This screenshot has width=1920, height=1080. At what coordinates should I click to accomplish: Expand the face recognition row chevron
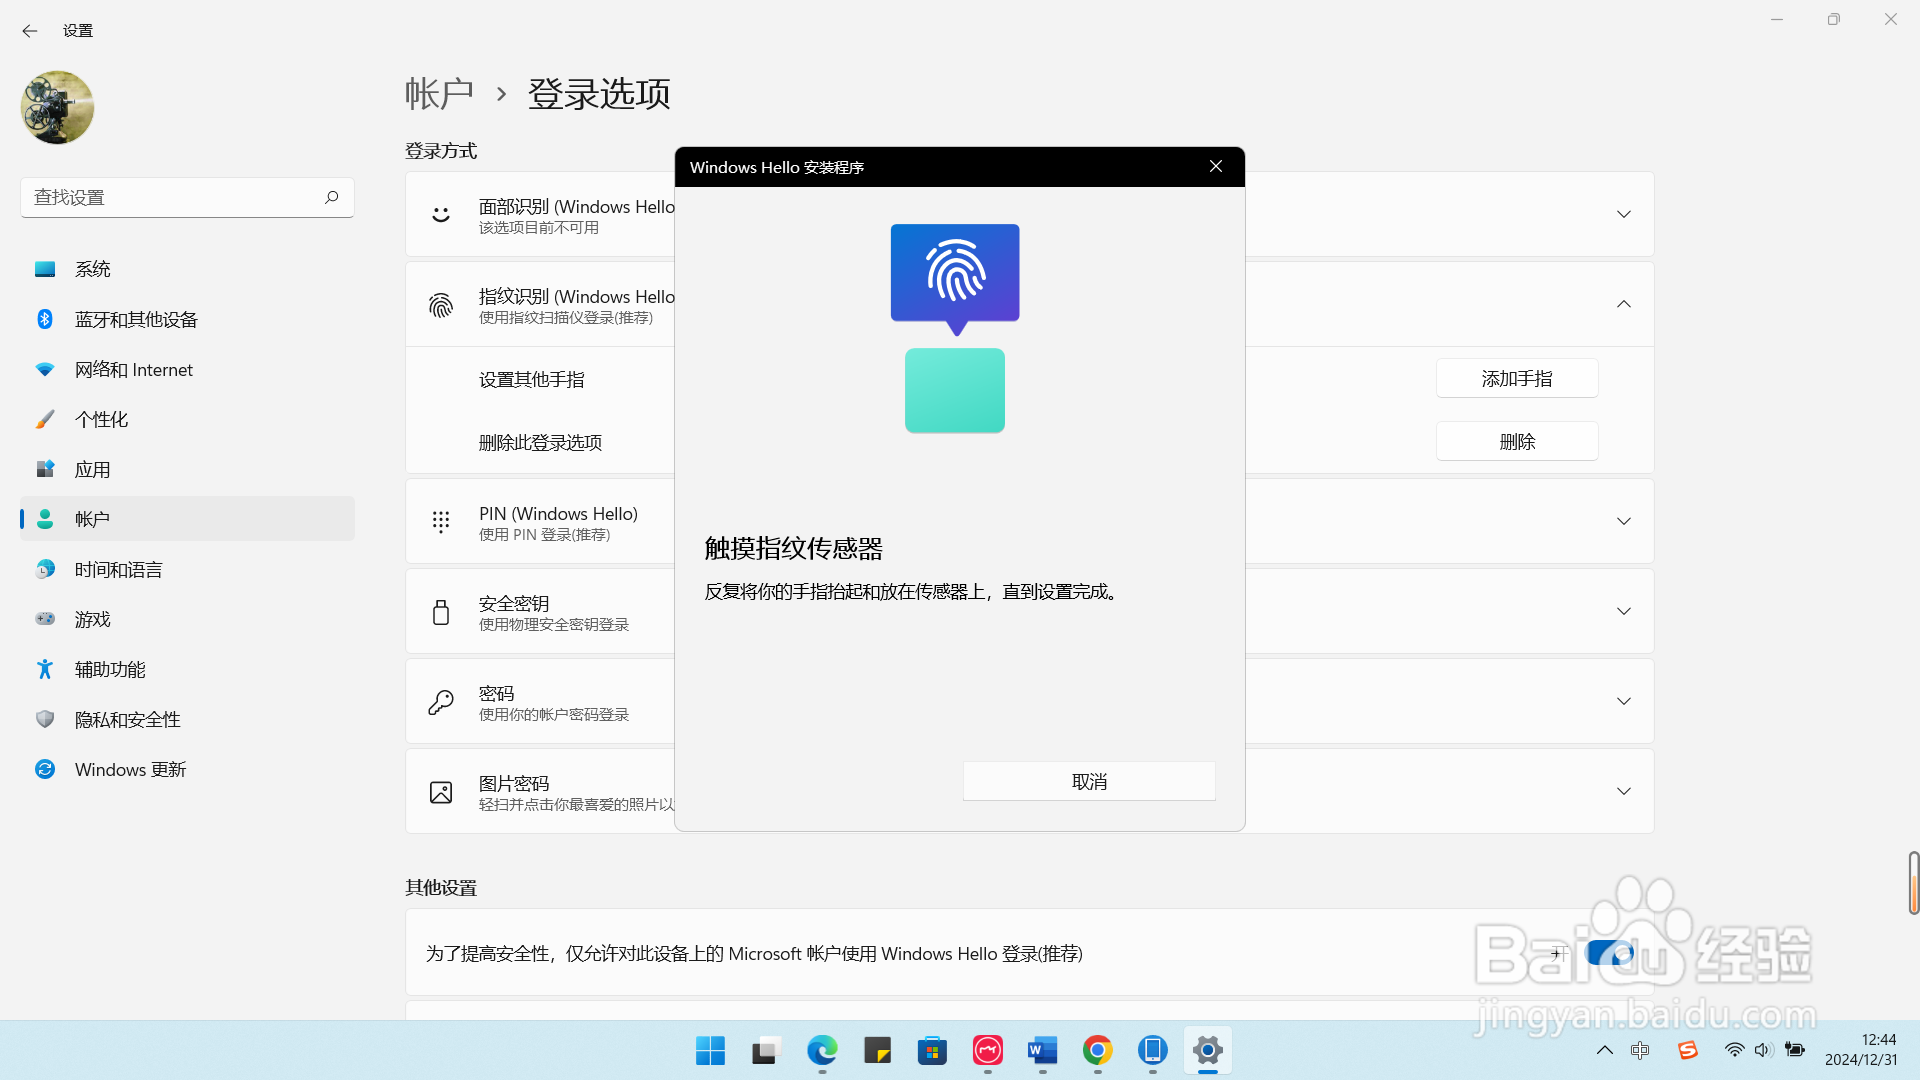pos(1624,214)
